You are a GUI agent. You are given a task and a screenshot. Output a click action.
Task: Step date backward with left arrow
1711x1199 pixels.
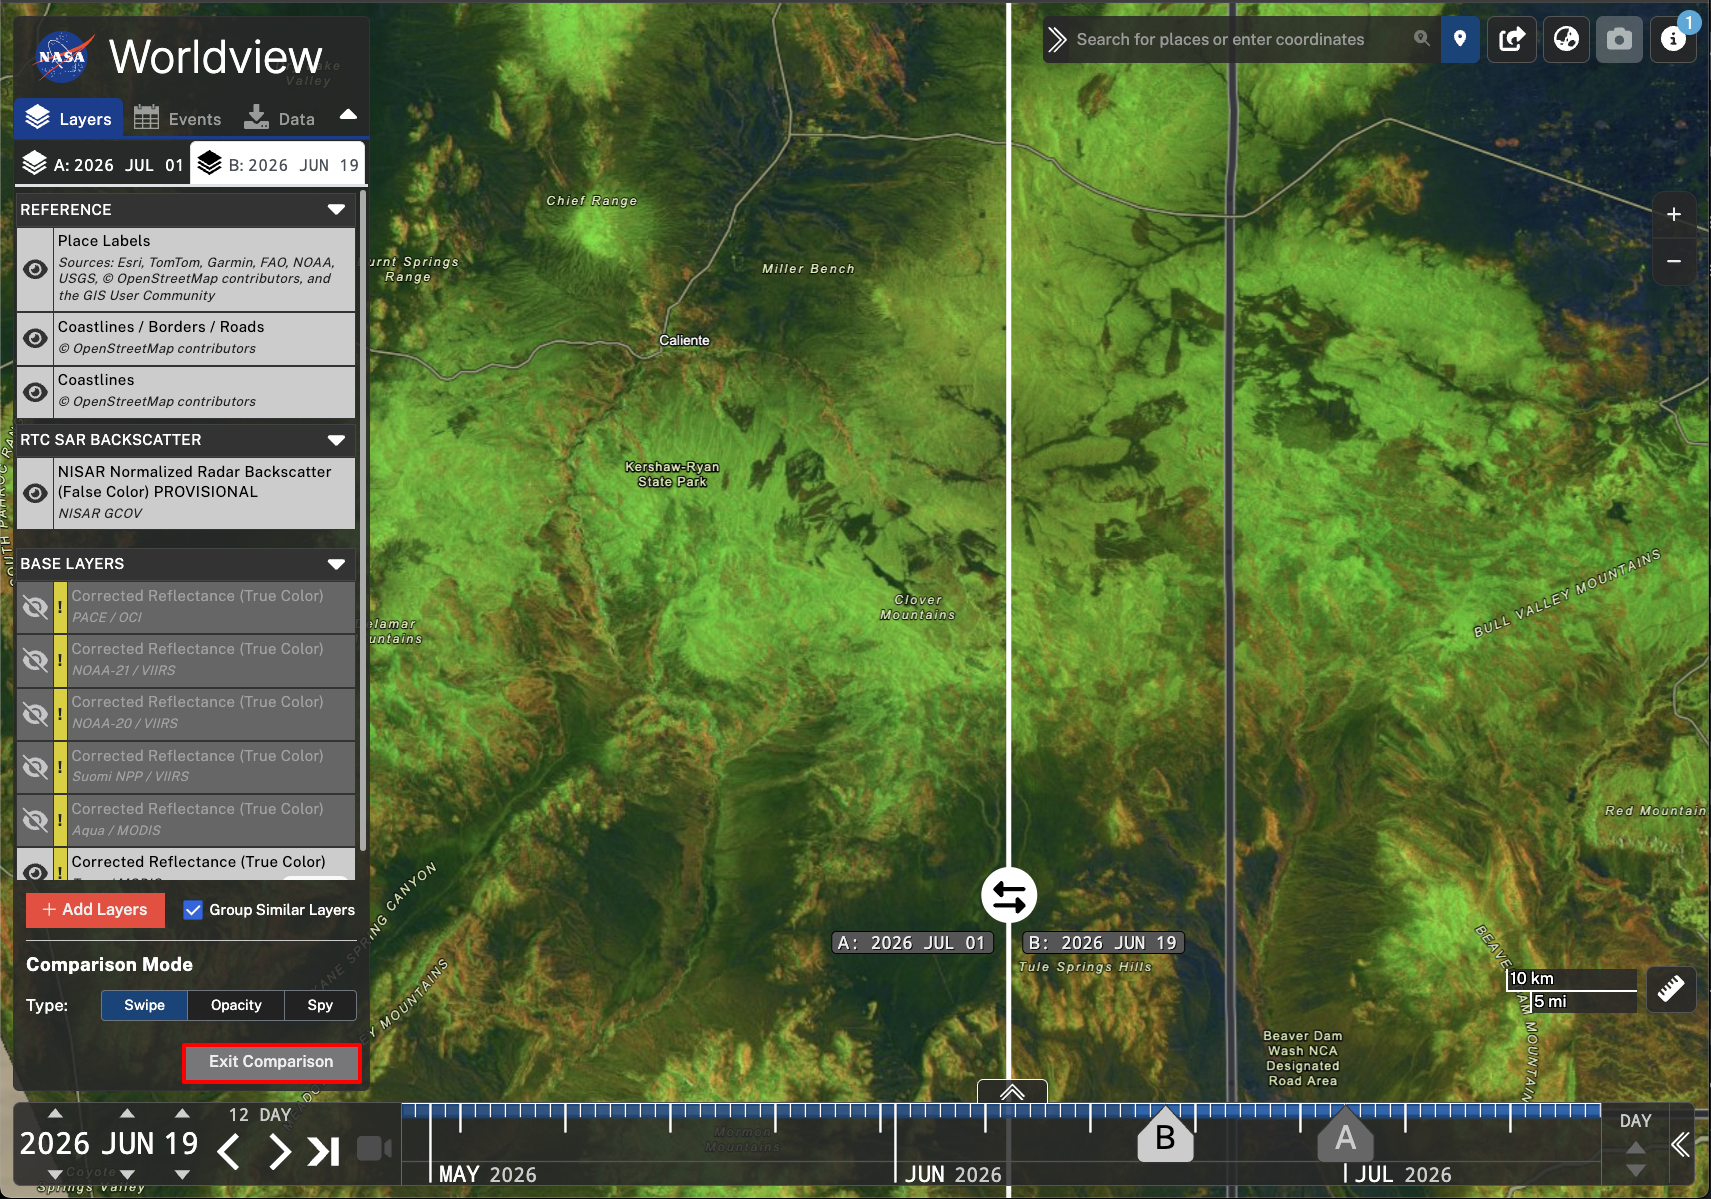[x=229, y=1152]
